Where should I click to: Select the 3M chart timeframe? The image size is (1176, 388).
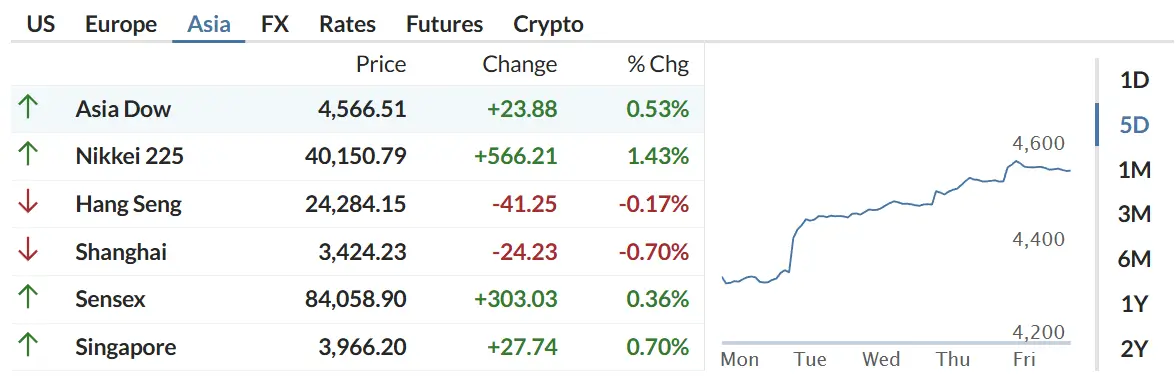click(1135, 215)
